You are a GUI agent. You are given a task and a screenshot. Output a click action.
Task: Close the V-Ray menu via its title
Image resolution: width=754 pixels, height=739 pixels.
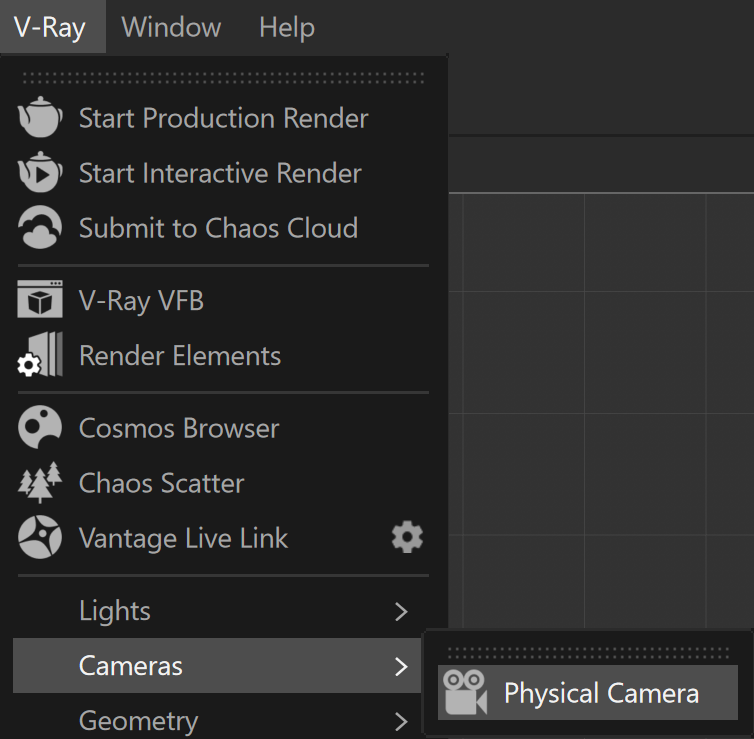pyautogui.click(x=50, y=27)
